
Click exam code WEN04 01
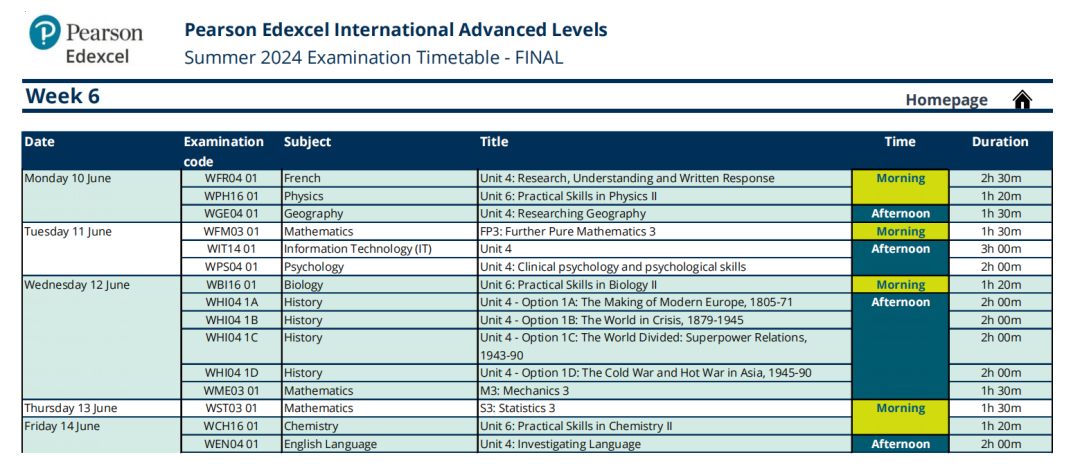click(231, 444)
